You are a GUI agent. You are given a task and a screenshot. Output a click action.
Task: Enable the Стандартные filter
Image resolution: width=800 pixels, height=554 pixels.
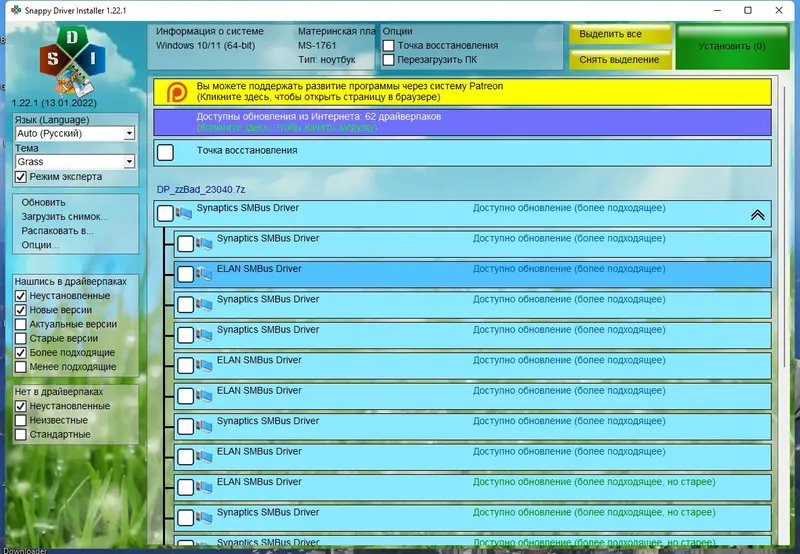pyautogui.click(x=21, y=435)
